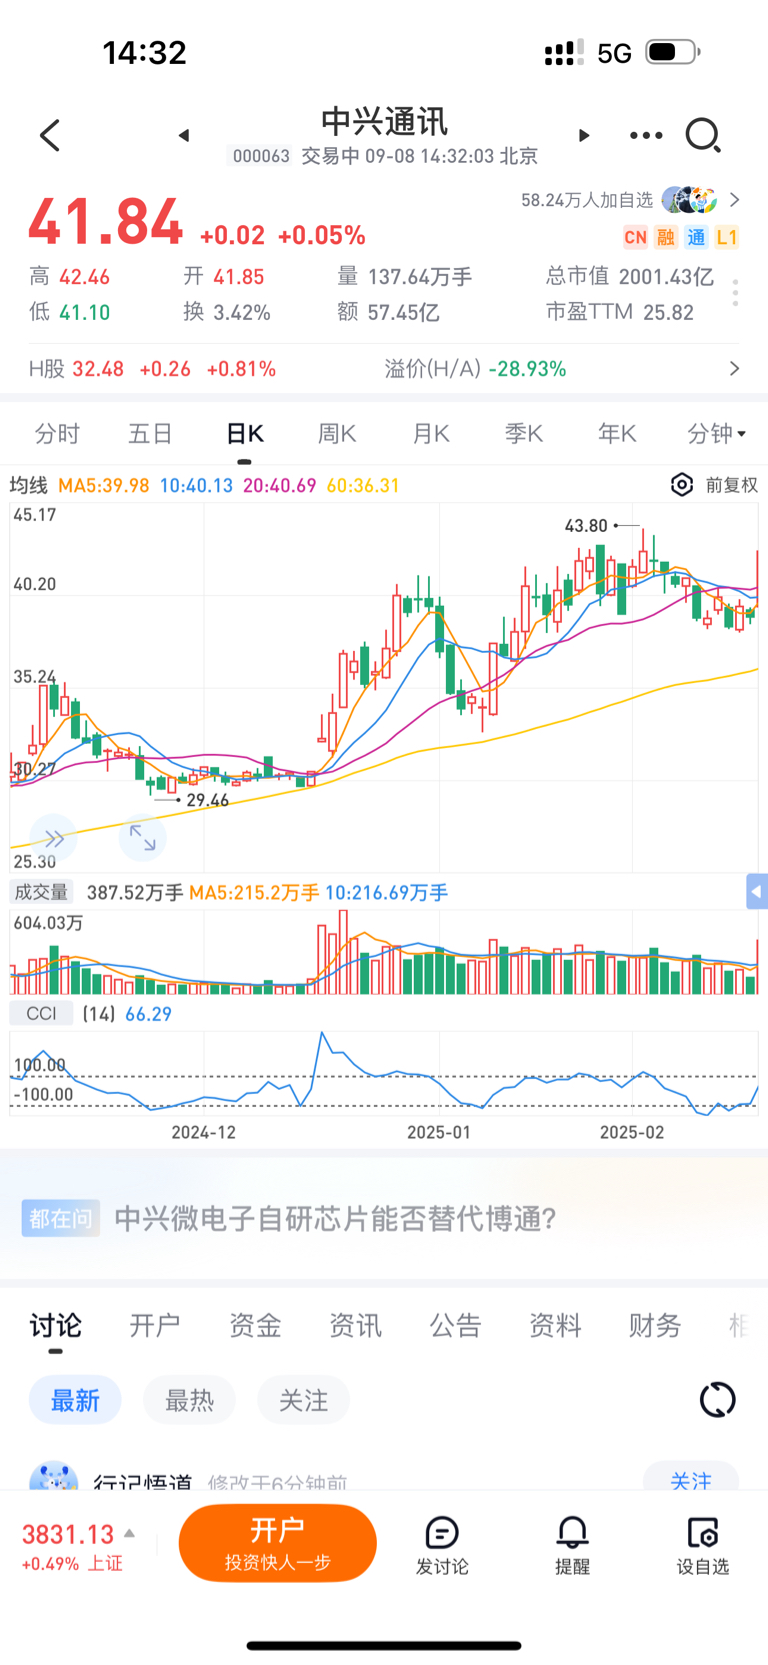The height and width of the screenshot is (1665, 768).
Task: Tap the 2025-01 date axis label
Action: (x=439, y=1132)
